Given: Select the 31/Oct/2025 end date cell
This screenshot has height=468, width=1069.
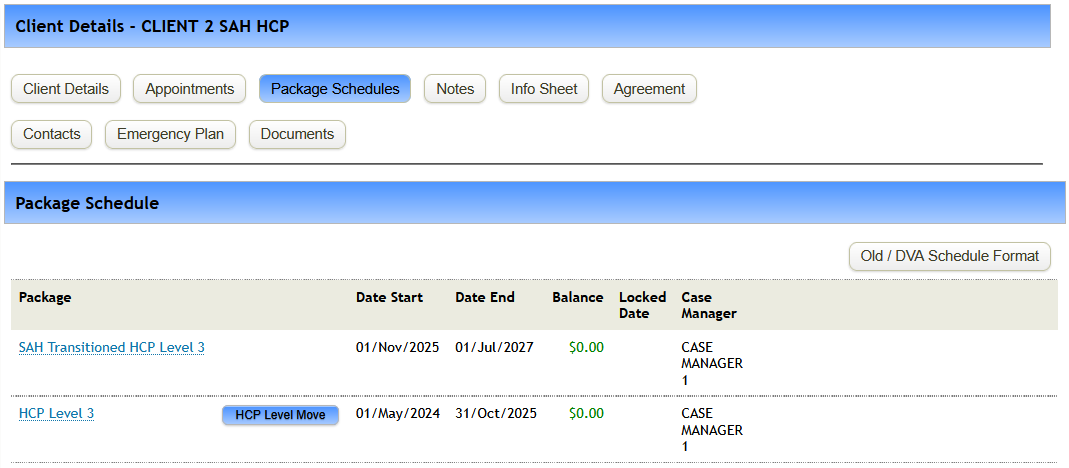Looking at the screenshot, I should (496, 413).
